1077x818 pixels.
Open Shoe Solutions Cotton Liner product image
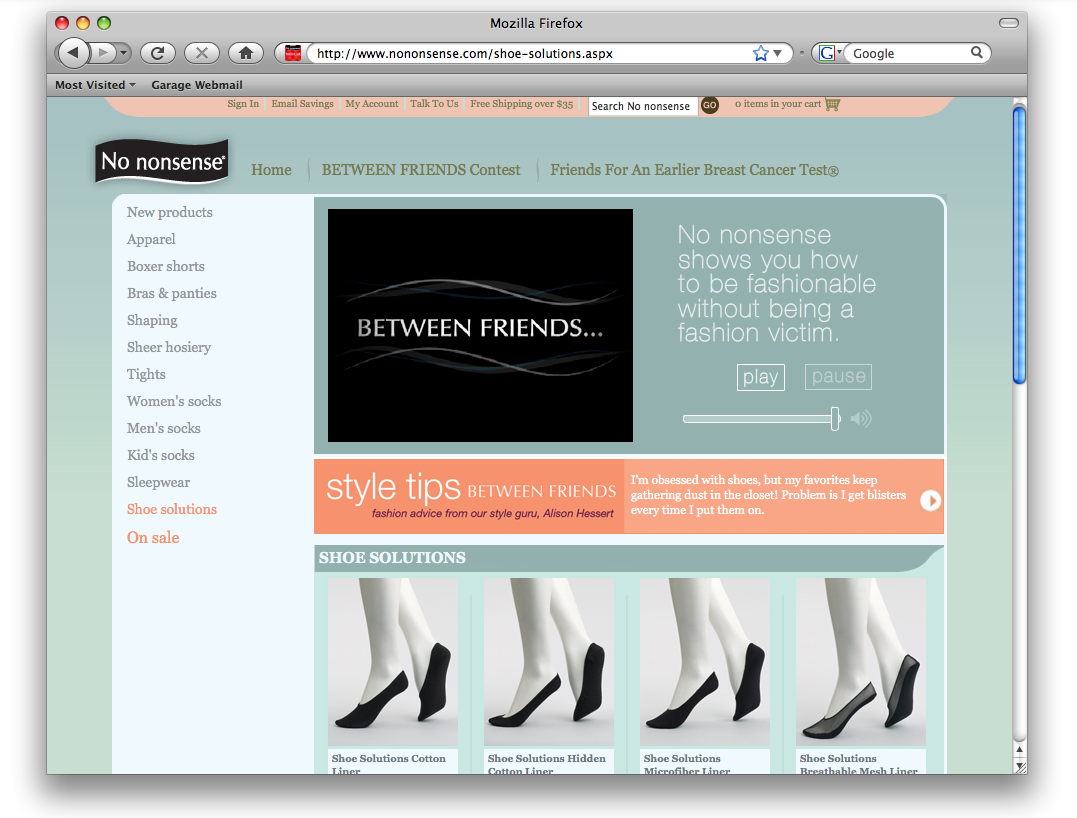393,662
